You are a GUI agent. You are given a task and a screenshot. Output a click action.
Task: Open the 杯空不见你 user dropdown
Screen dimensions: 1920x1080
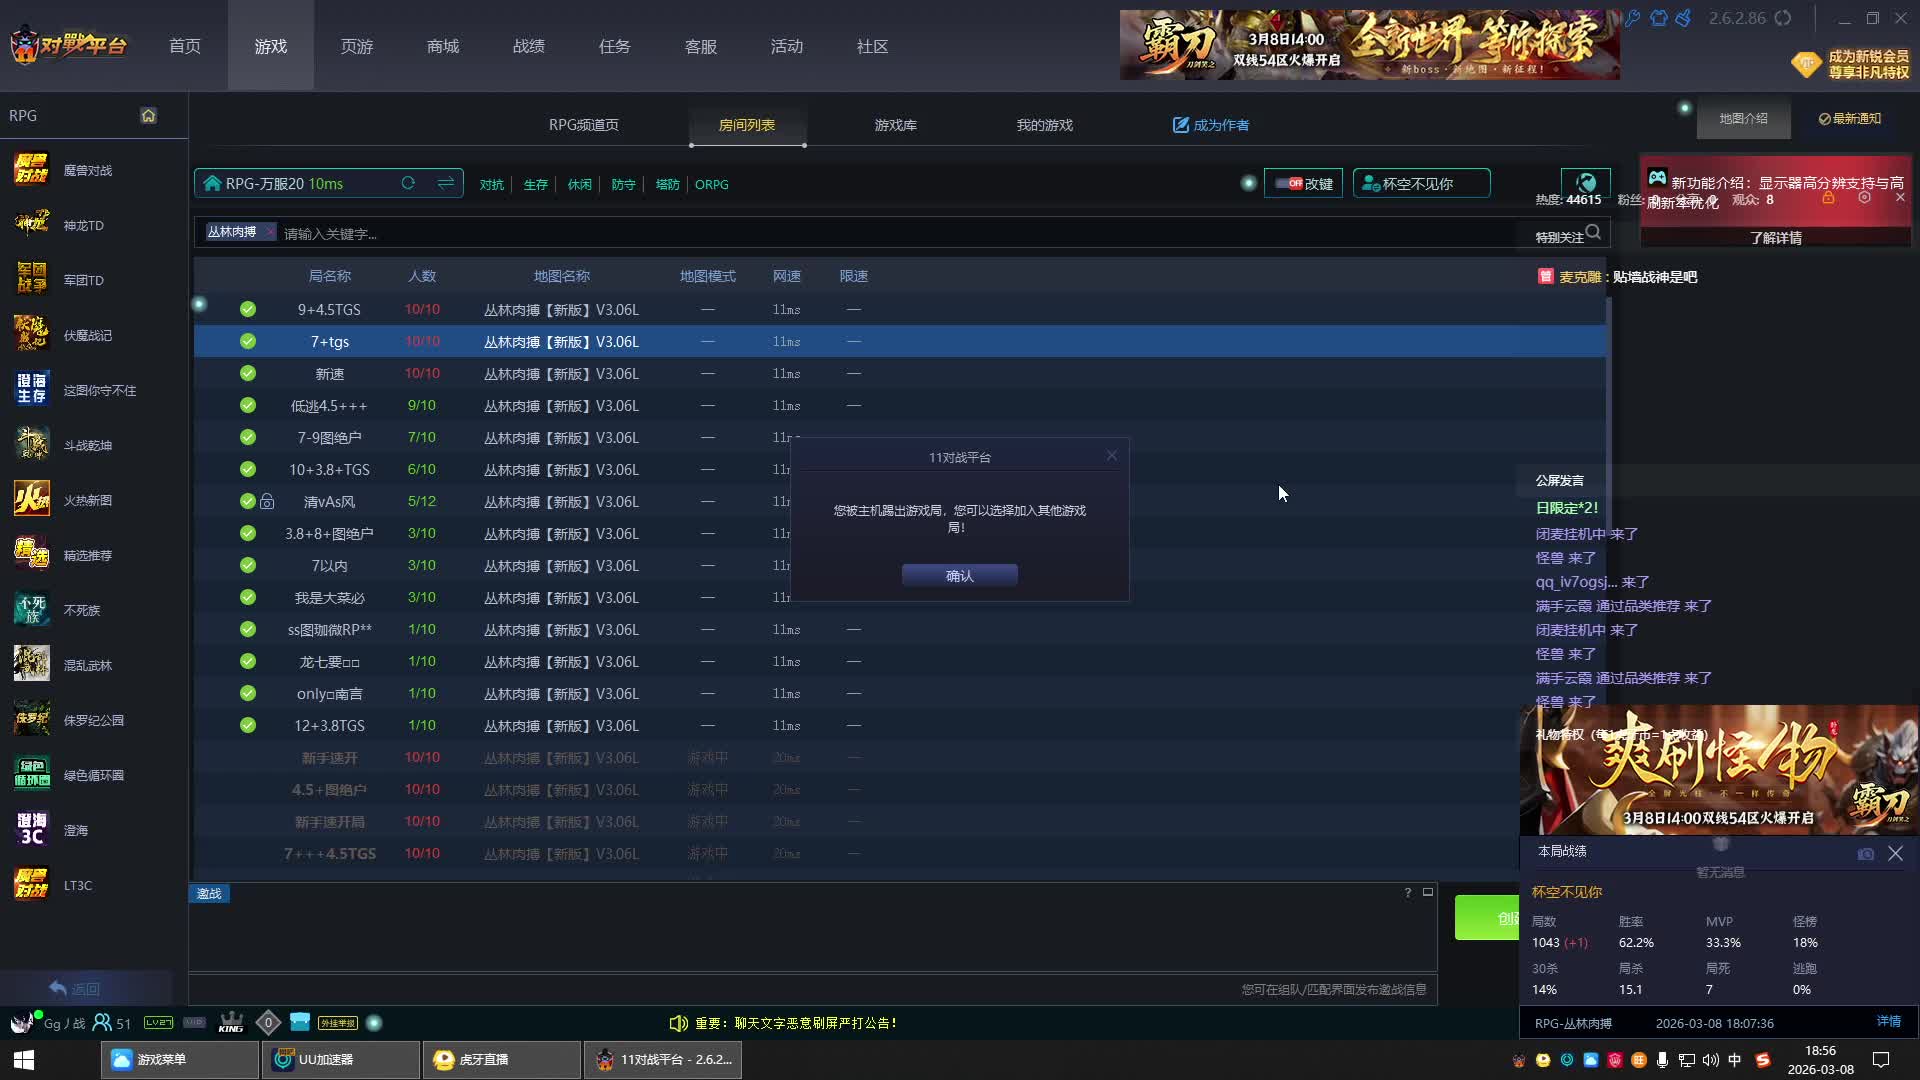(1420, 183)
